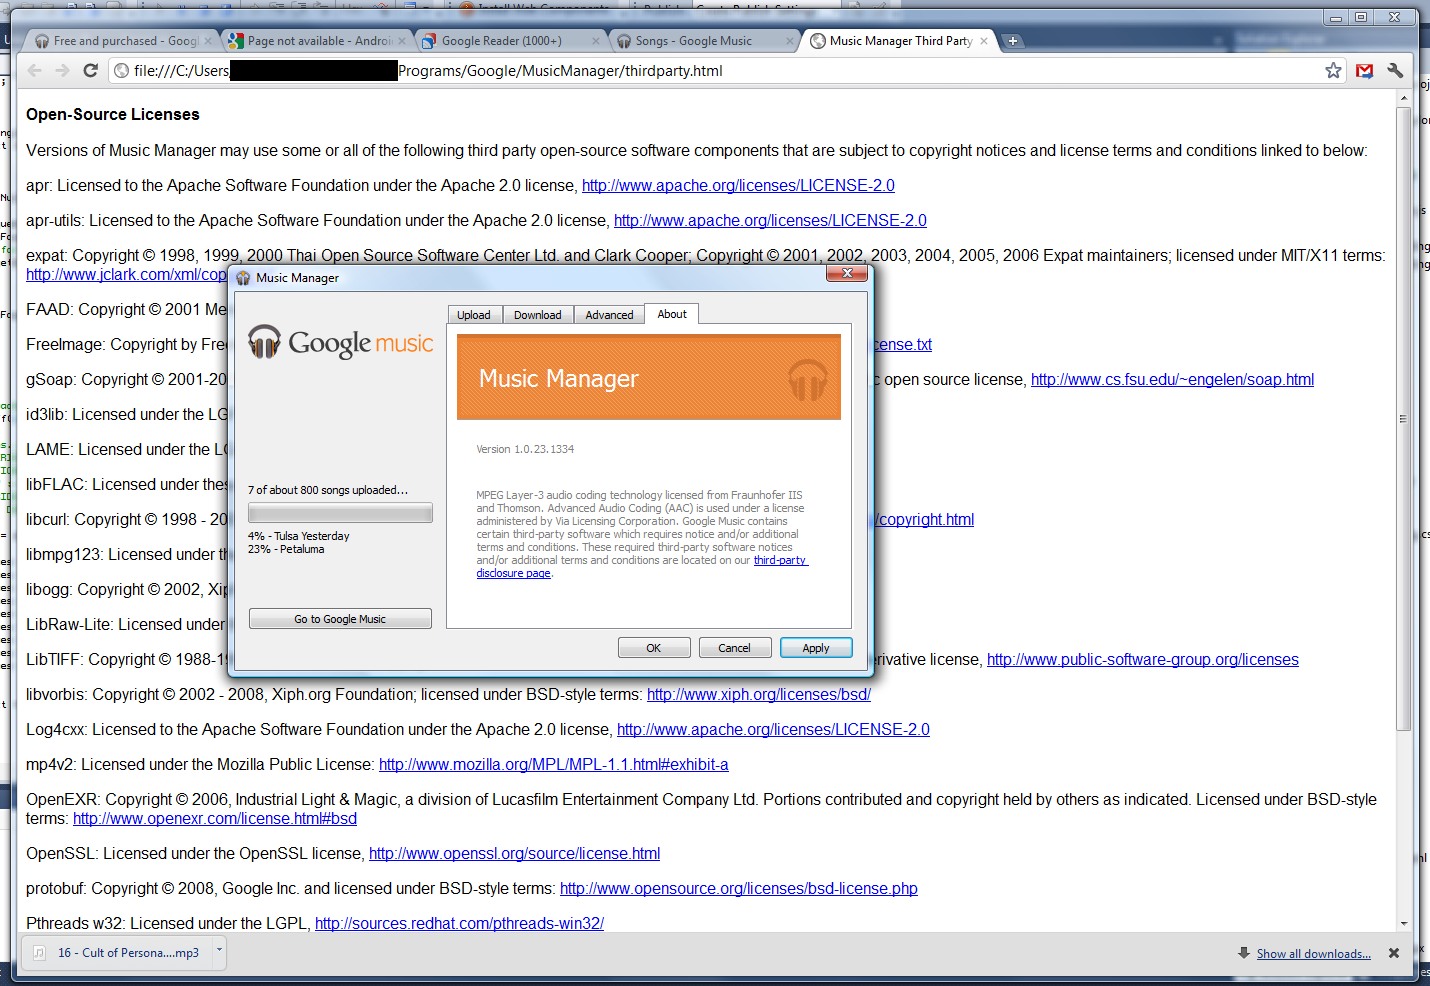1430x986 pixels.
Task: Close the Music Manager Third Party tab
Action: [984, 41]
